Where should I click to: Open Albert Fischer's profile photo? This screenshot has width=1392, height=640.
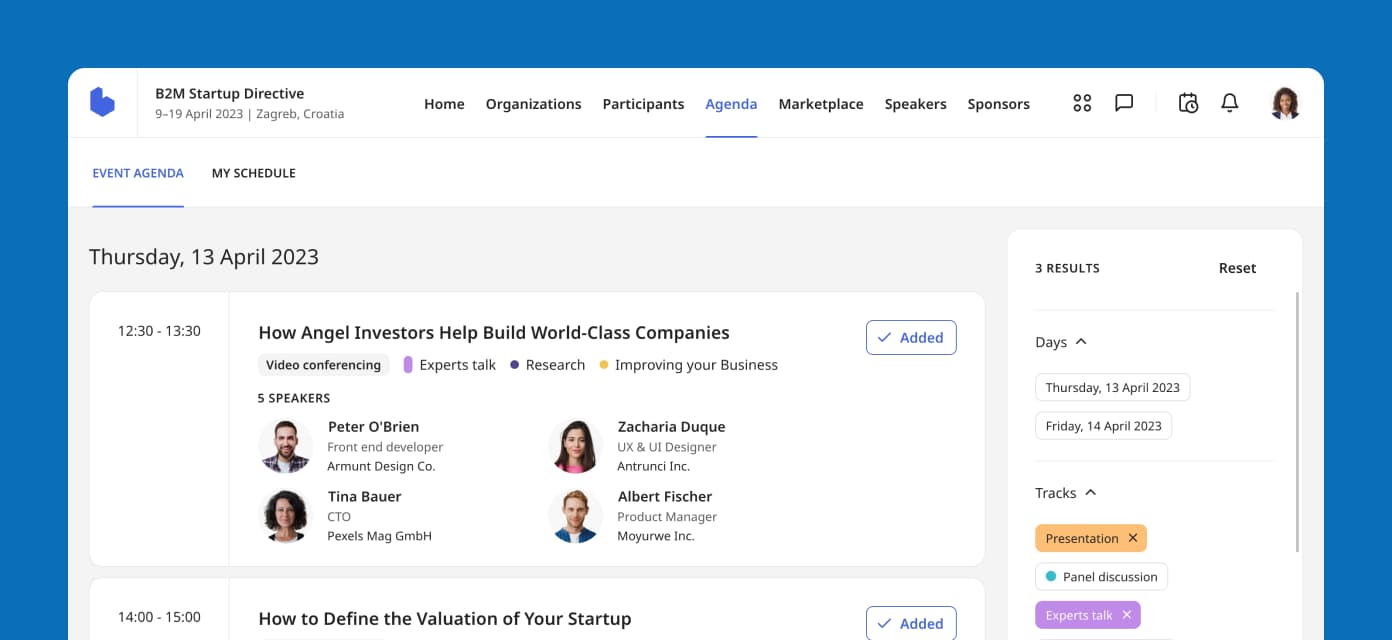coord(575,516)
